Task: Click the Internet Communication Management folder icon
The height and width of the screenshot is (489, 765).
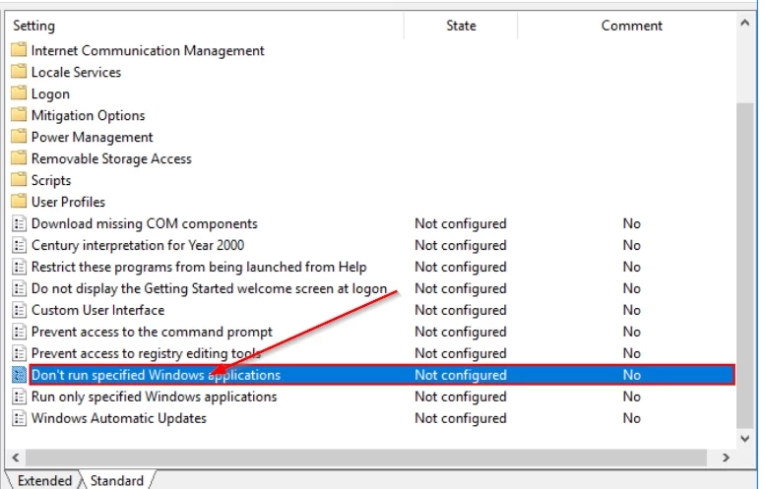Action: coord(19,50)
